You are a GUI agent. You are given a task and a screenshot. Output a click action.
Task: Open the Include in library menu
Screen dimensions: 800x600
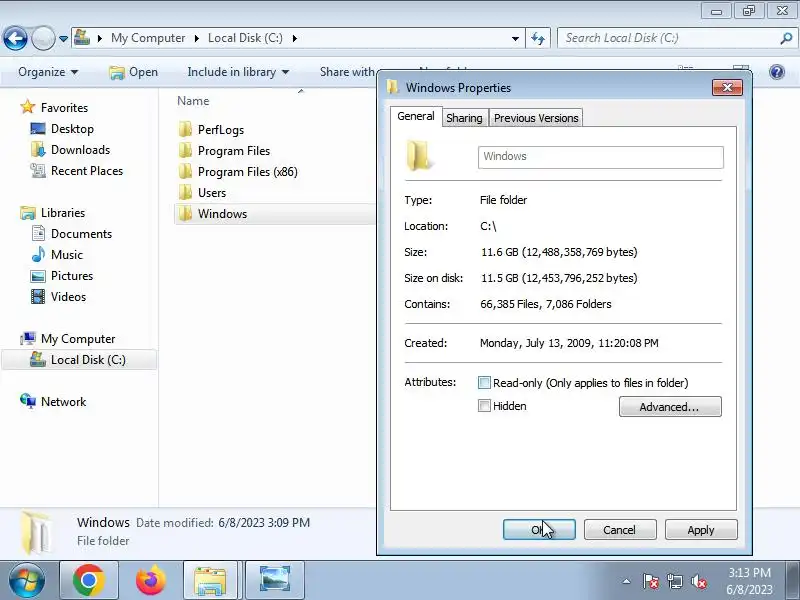coord(238,72)
